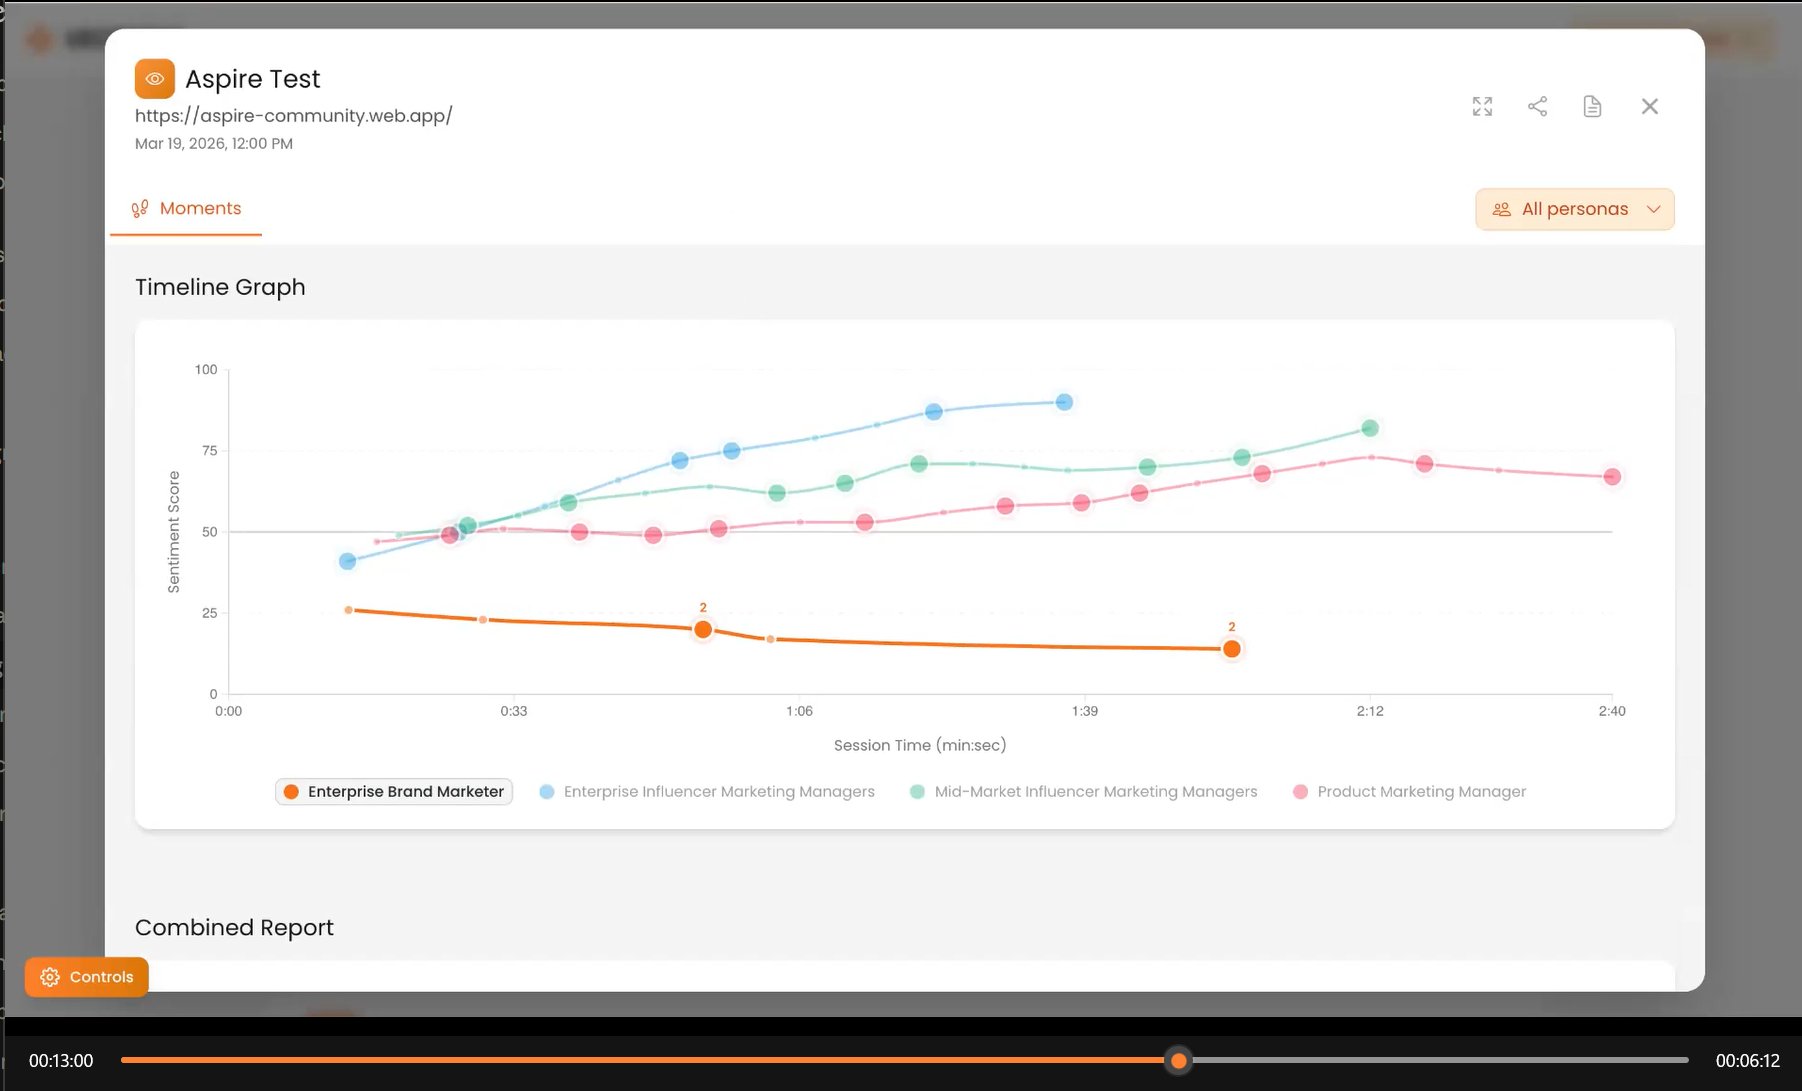The height and width of the screenshot is (1091, 1802).
Task: Click the 2:12 x-axis tick label
Action: [x=1370, y=711]
